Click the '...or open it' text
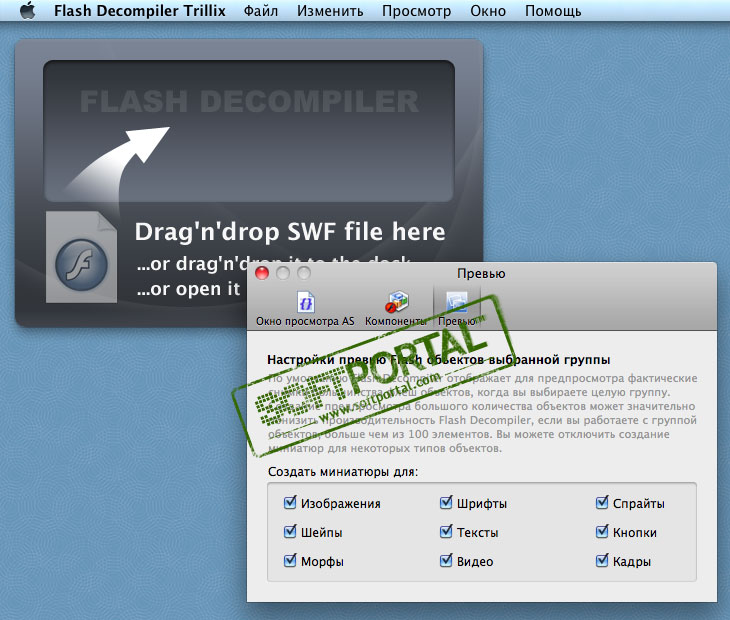This screenshot has width=730, height=620. point(188,289)
